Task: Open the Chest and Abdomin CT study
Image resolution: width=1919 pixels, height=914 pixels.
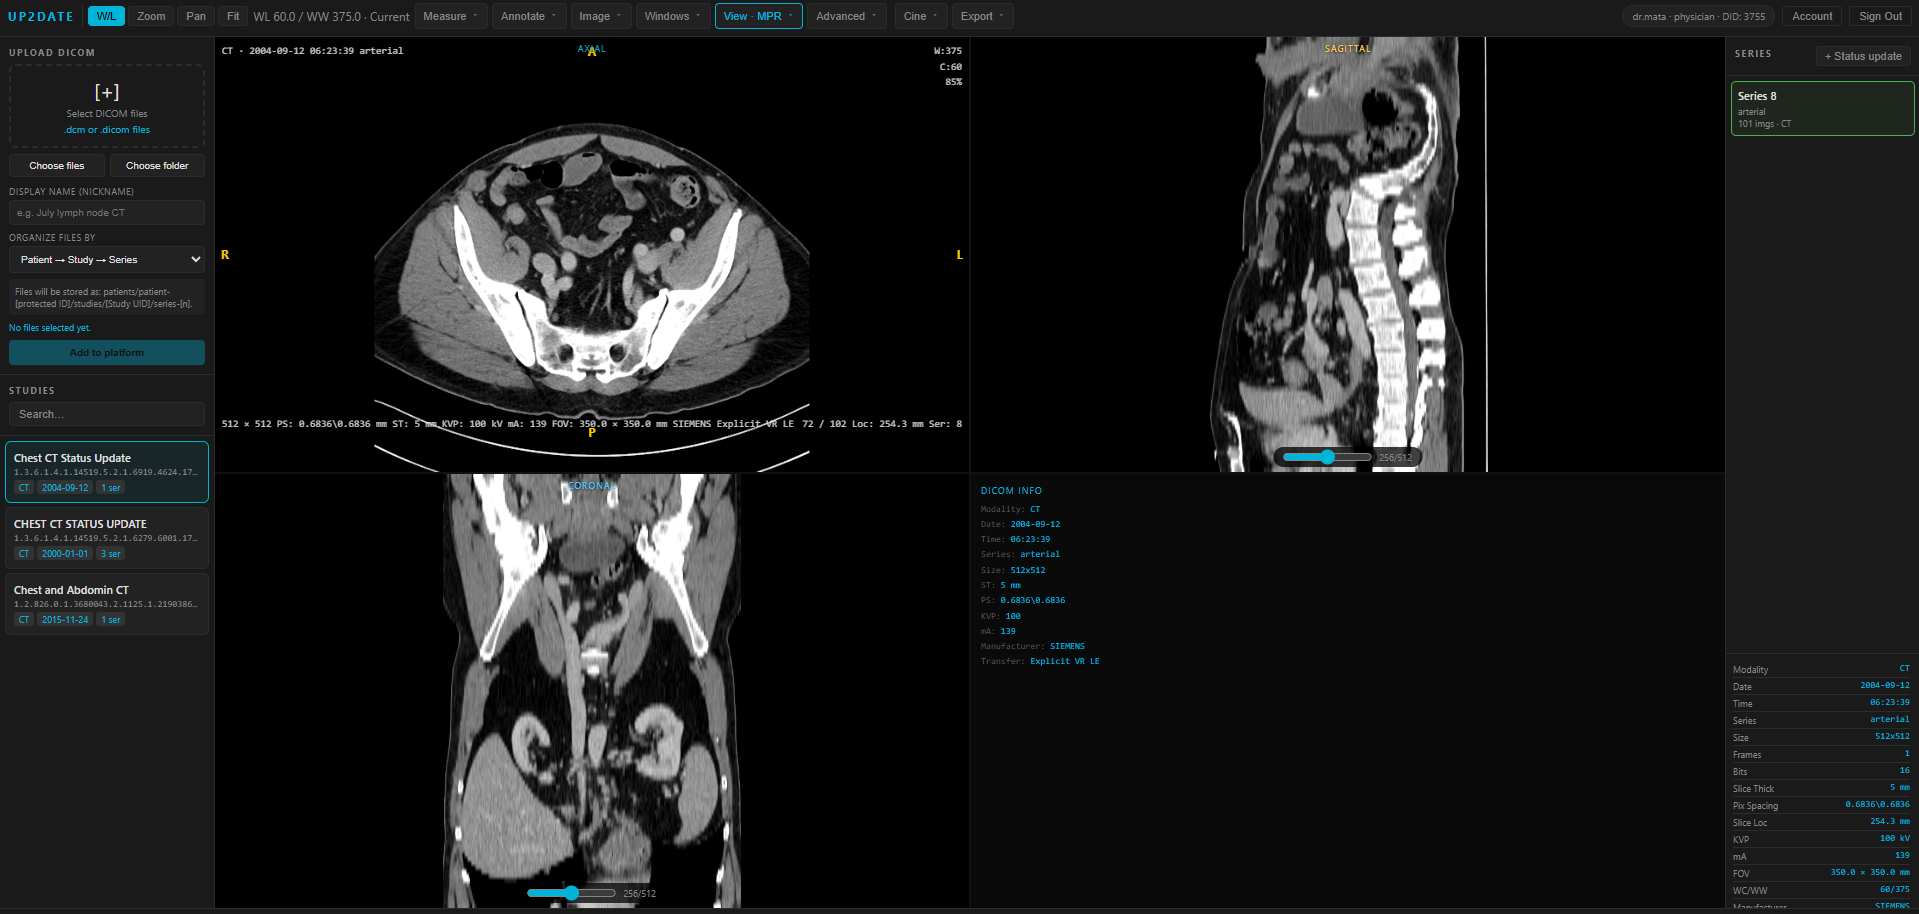Action: click(x=107, y=604)
